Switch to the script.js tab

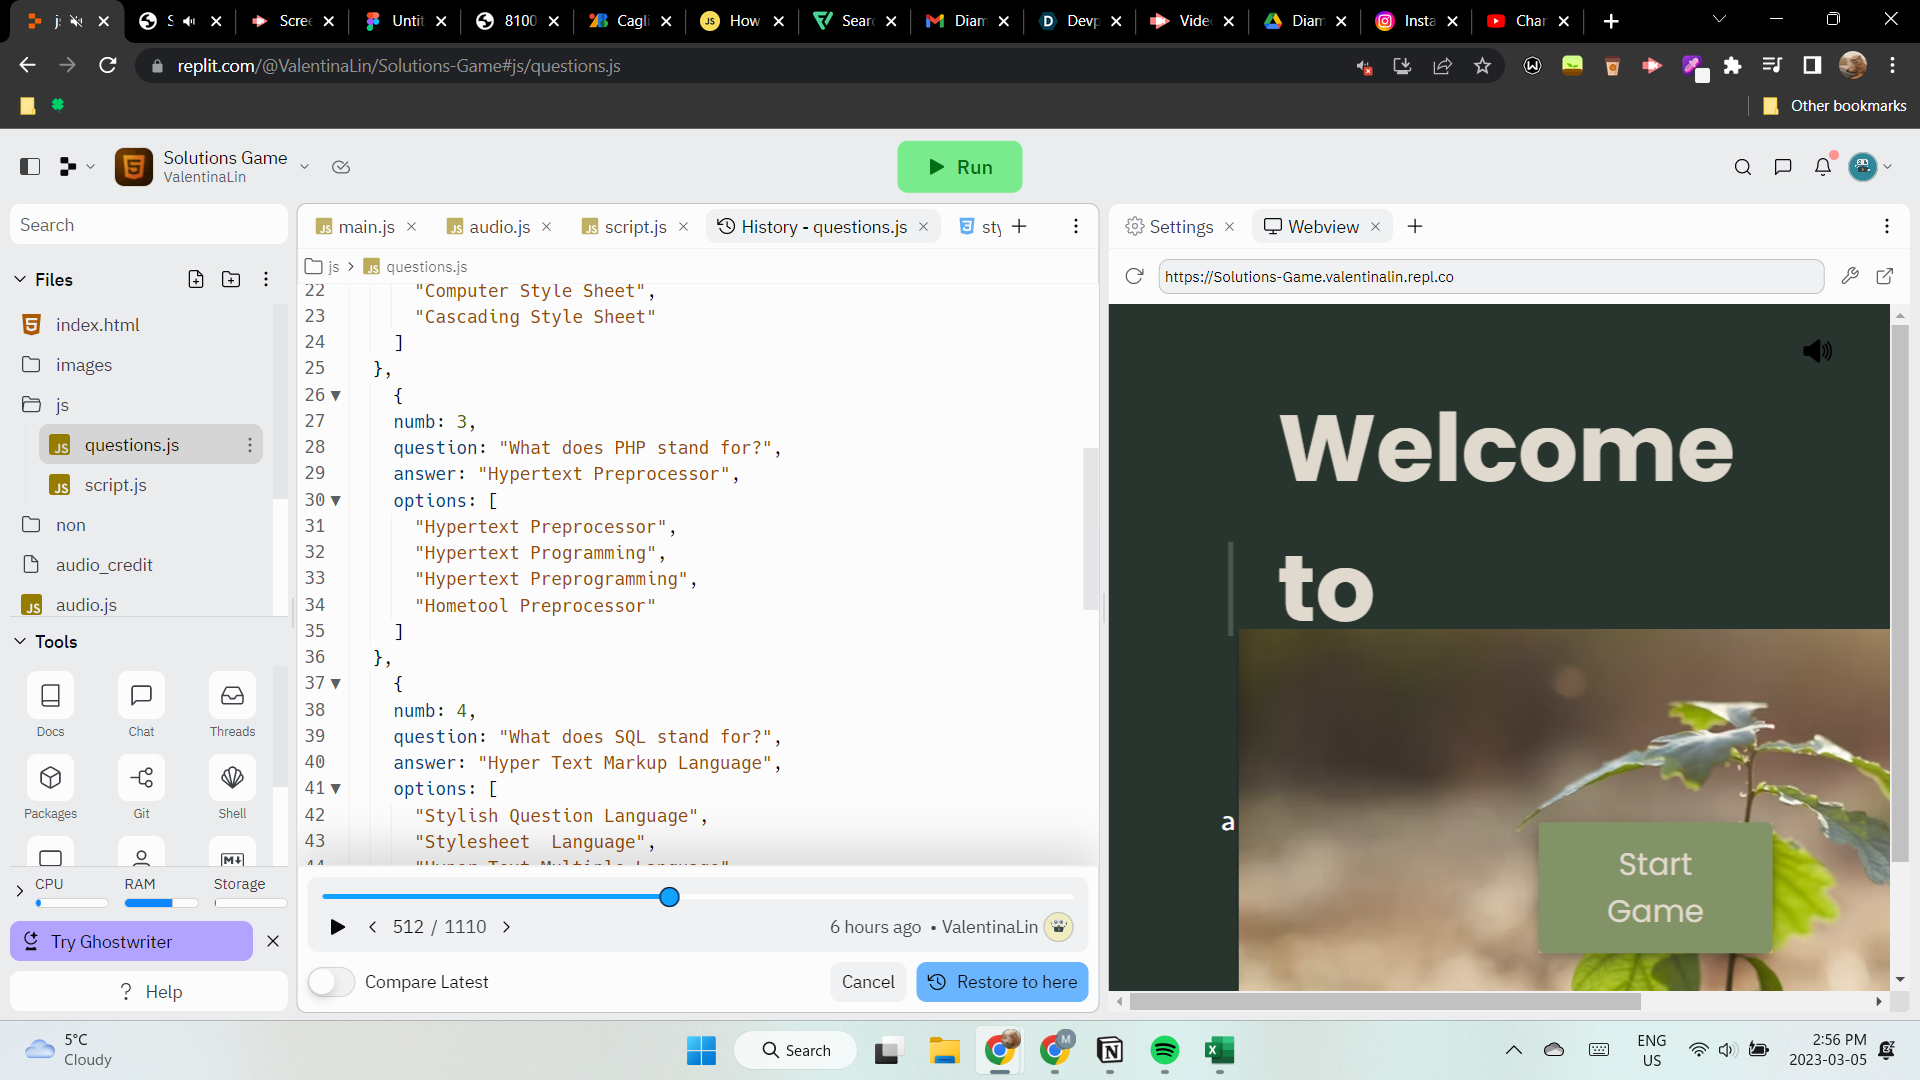coord(635,227)
